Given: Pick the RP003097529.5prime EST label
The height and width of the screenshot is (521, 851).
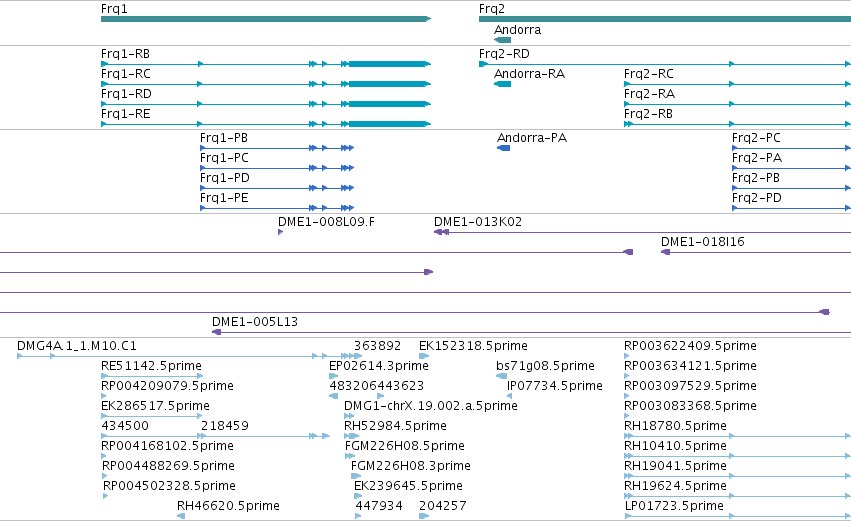Looking at the screenshot, I should (690, 386).
